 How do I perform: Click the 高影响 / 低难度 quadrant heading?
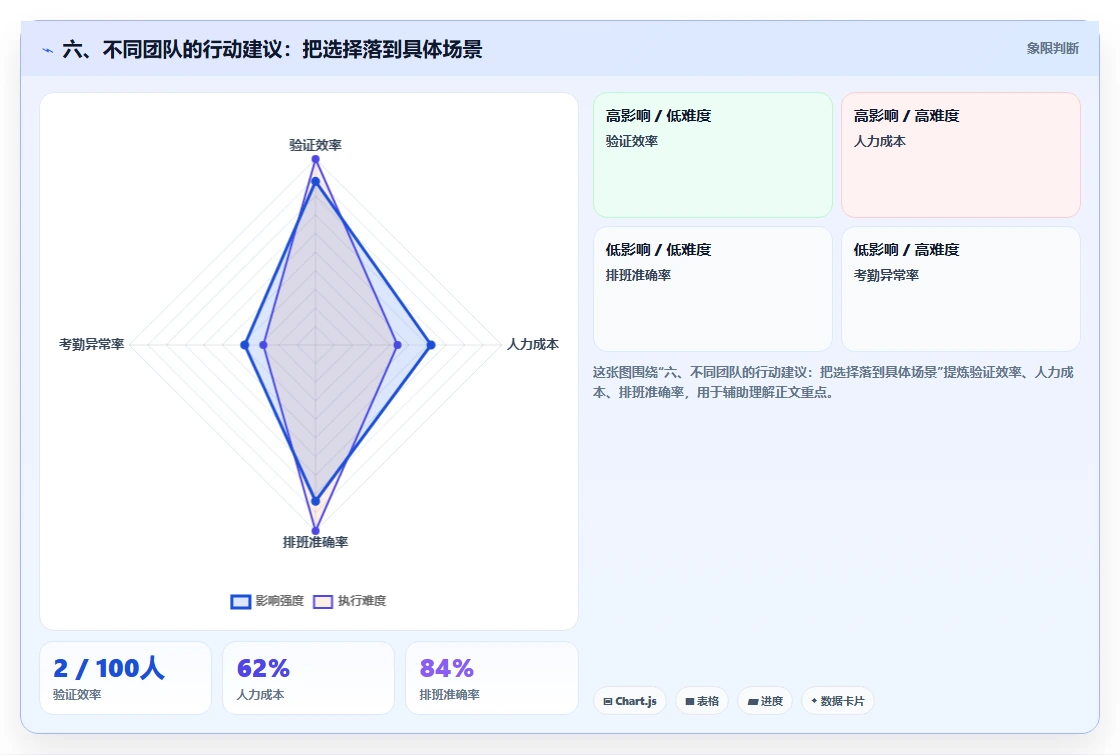tap(659, 116)
